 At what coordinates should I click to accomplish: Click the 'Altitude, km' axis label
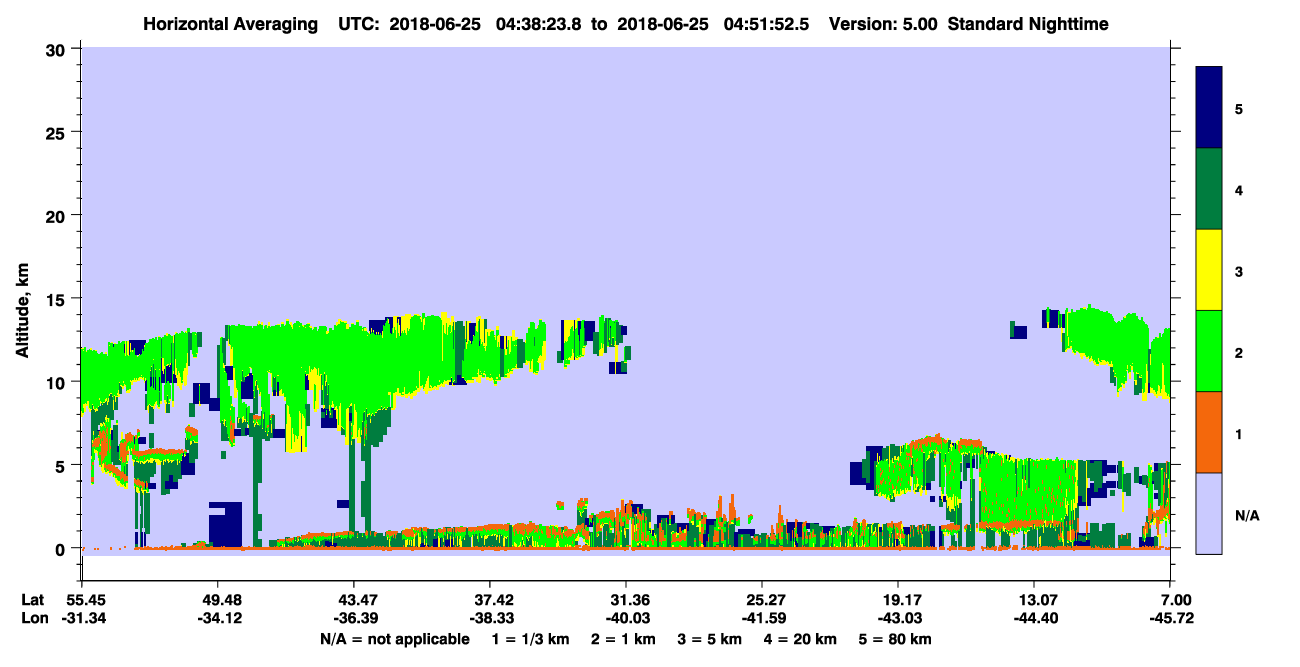tap(22, 310)
